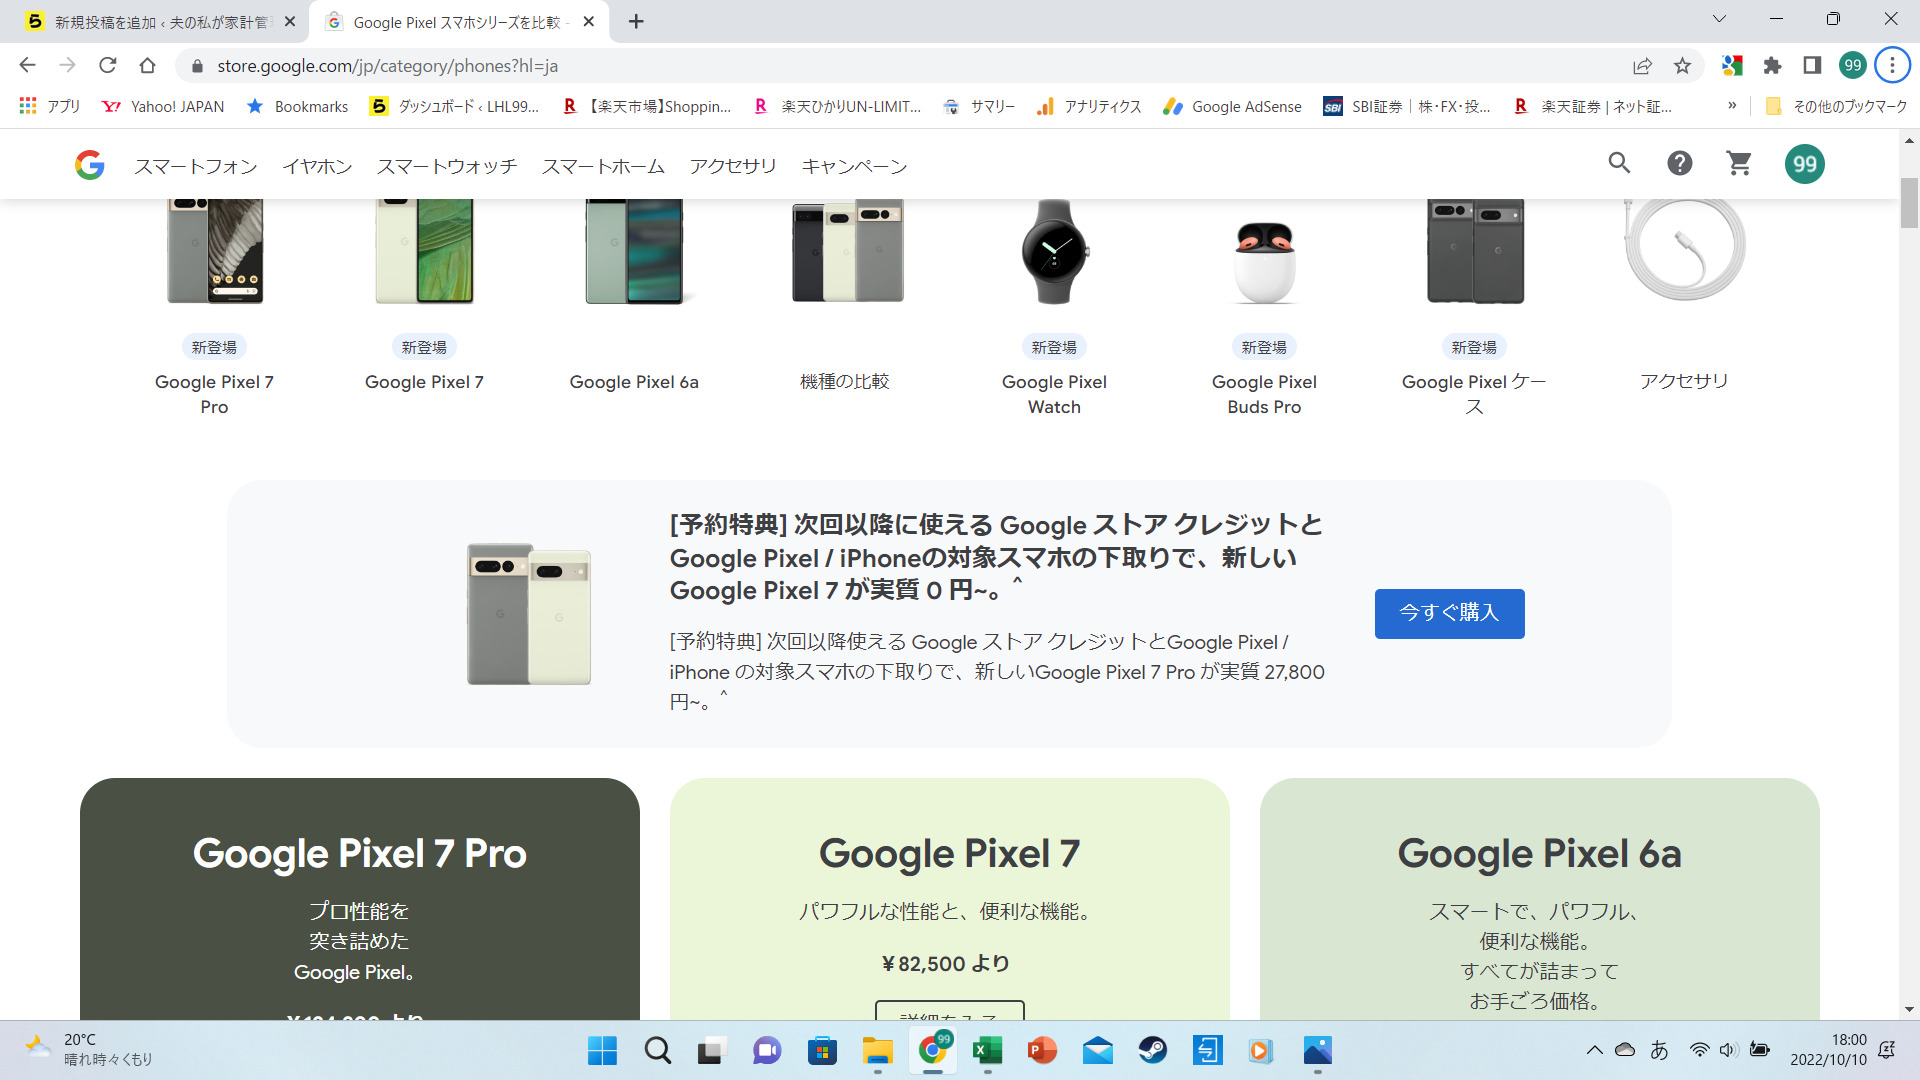The image size is (1920, 1080).
Task: Open the clock and date in taskbar
Action: coord(1828,1050)
